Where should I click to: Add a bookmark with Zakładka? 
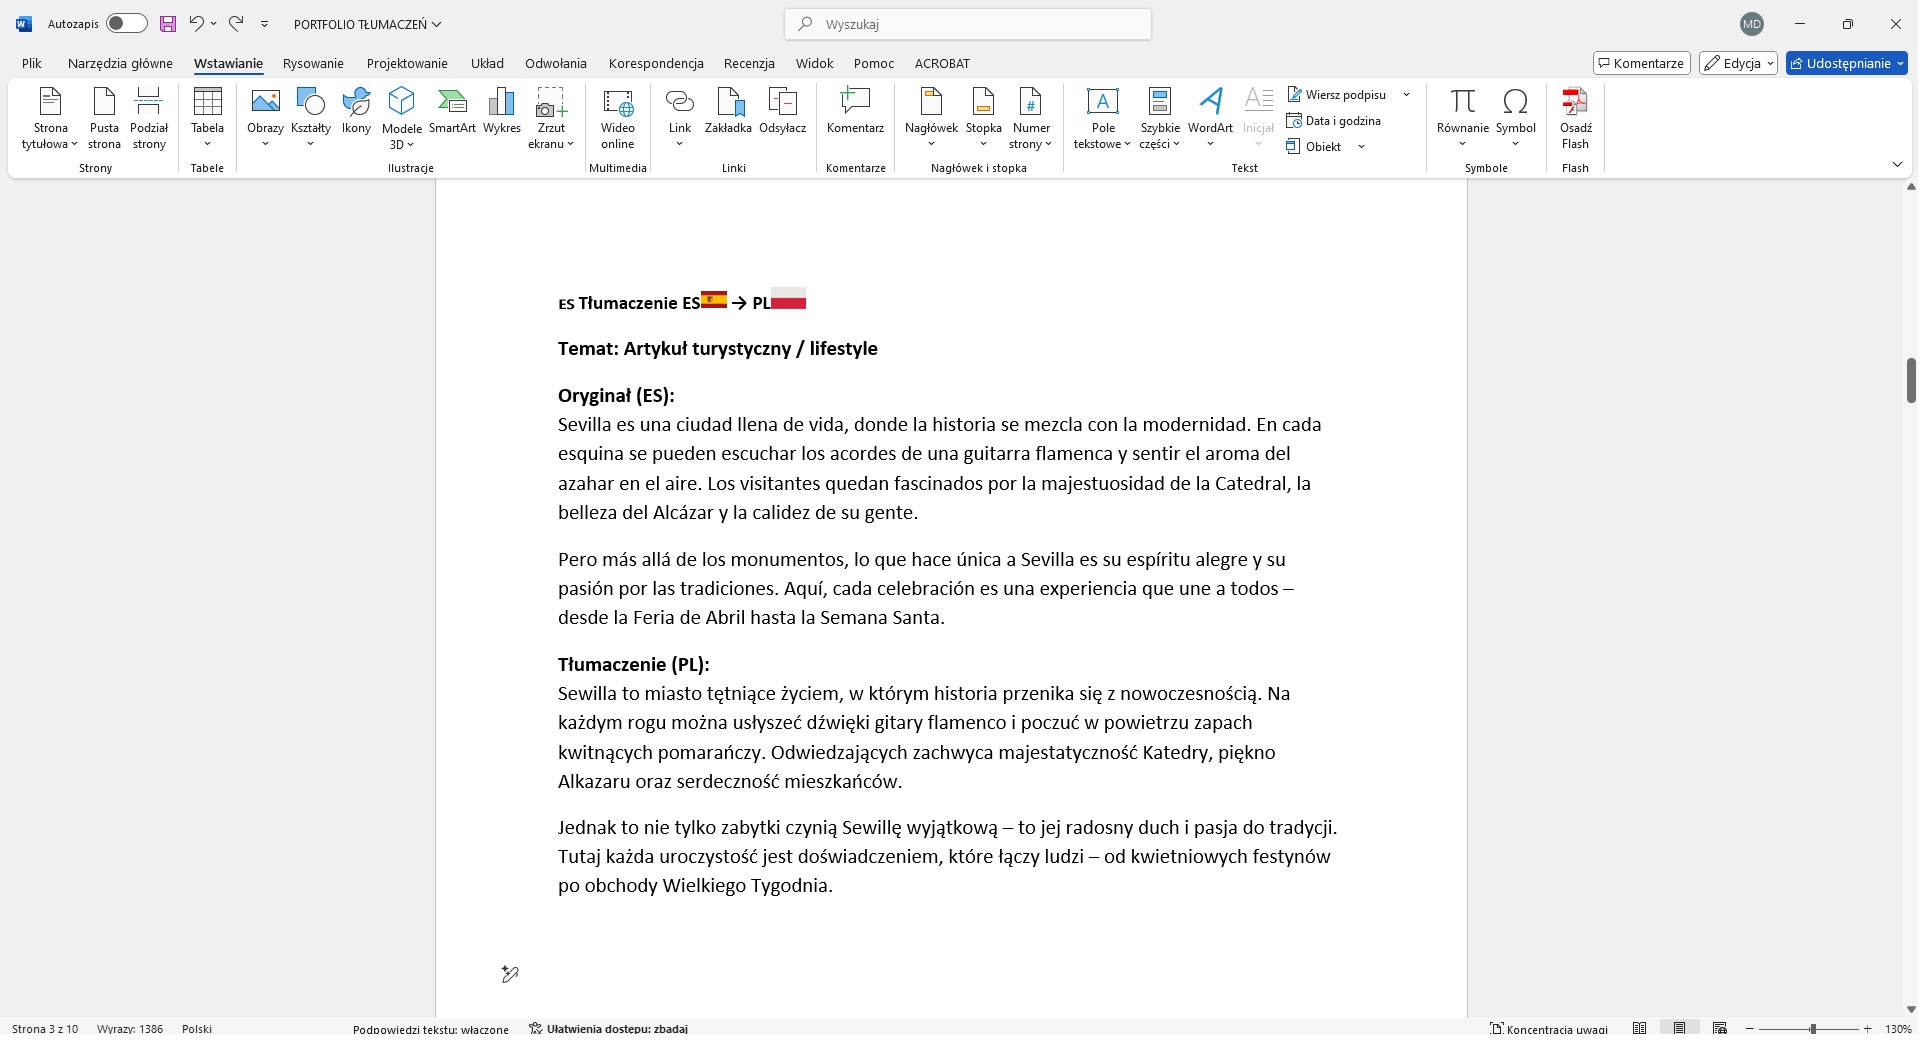(728, 111)
